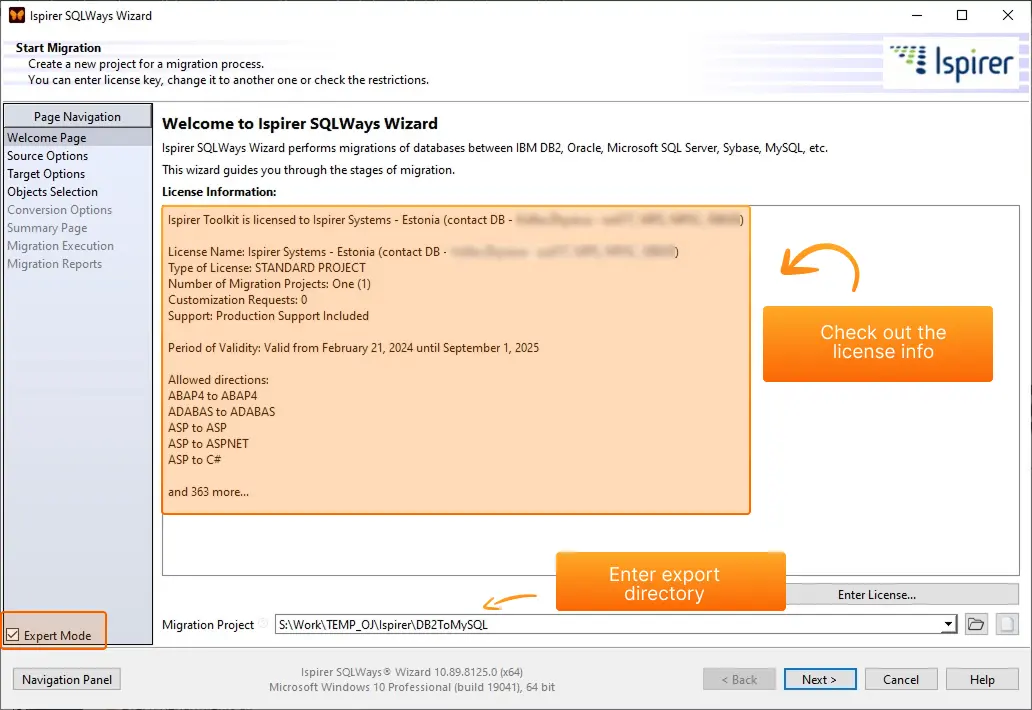Navigate to Objects Selection page
The image size is (1032, 710).
click(x=53, y=191)
